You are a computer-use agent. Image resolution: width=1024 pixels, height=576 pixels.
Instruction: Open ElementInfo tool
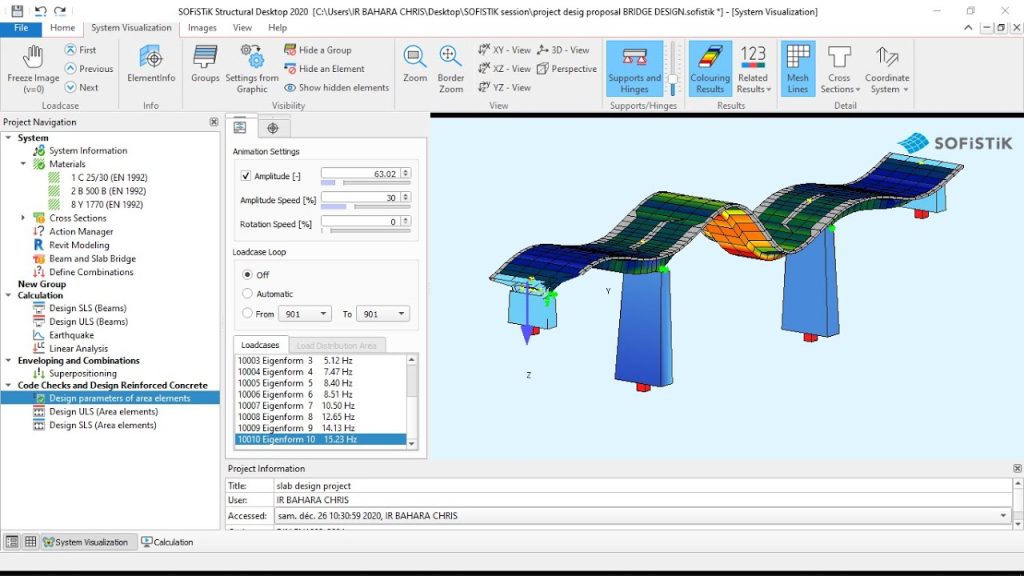[152, 64]
